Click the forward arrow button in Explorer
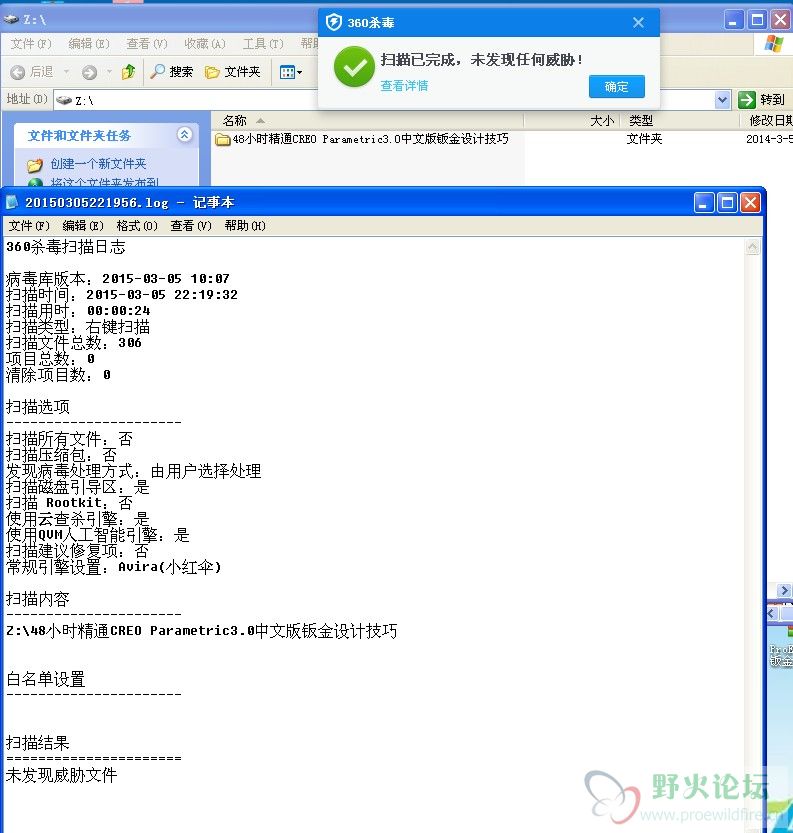The width and height of the screenshot is (793, 833). (89, 72)
